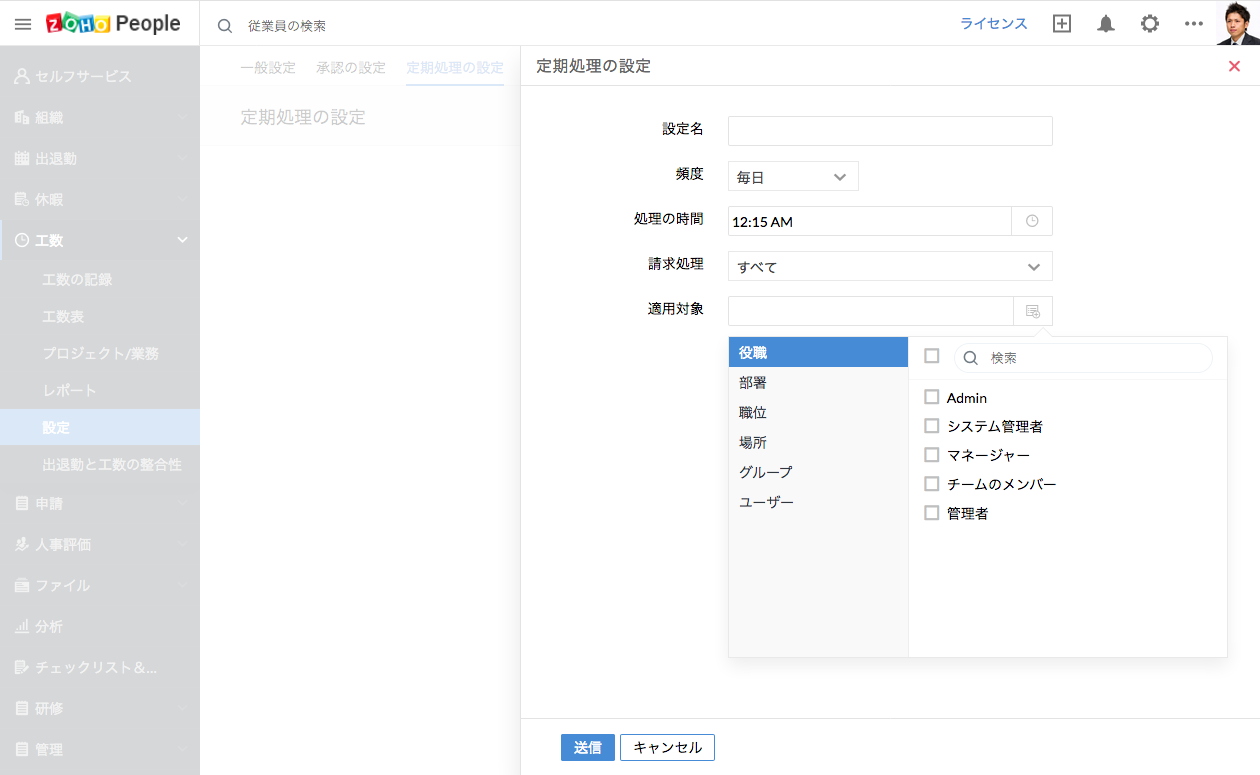The image size is (1260, 775).
Task: Click the 適用対象 picker icon
Action: coord(1032,311)
